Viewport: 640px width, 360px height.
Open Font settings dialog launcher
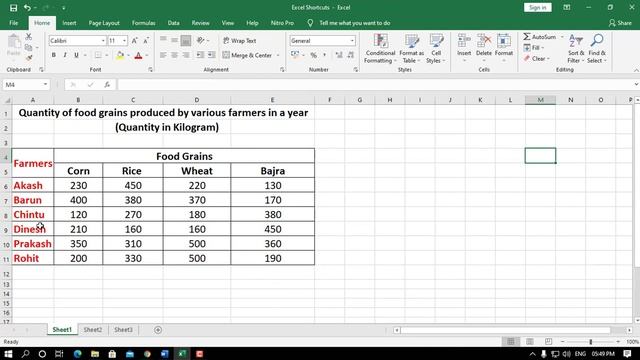[x=150, y=70]
